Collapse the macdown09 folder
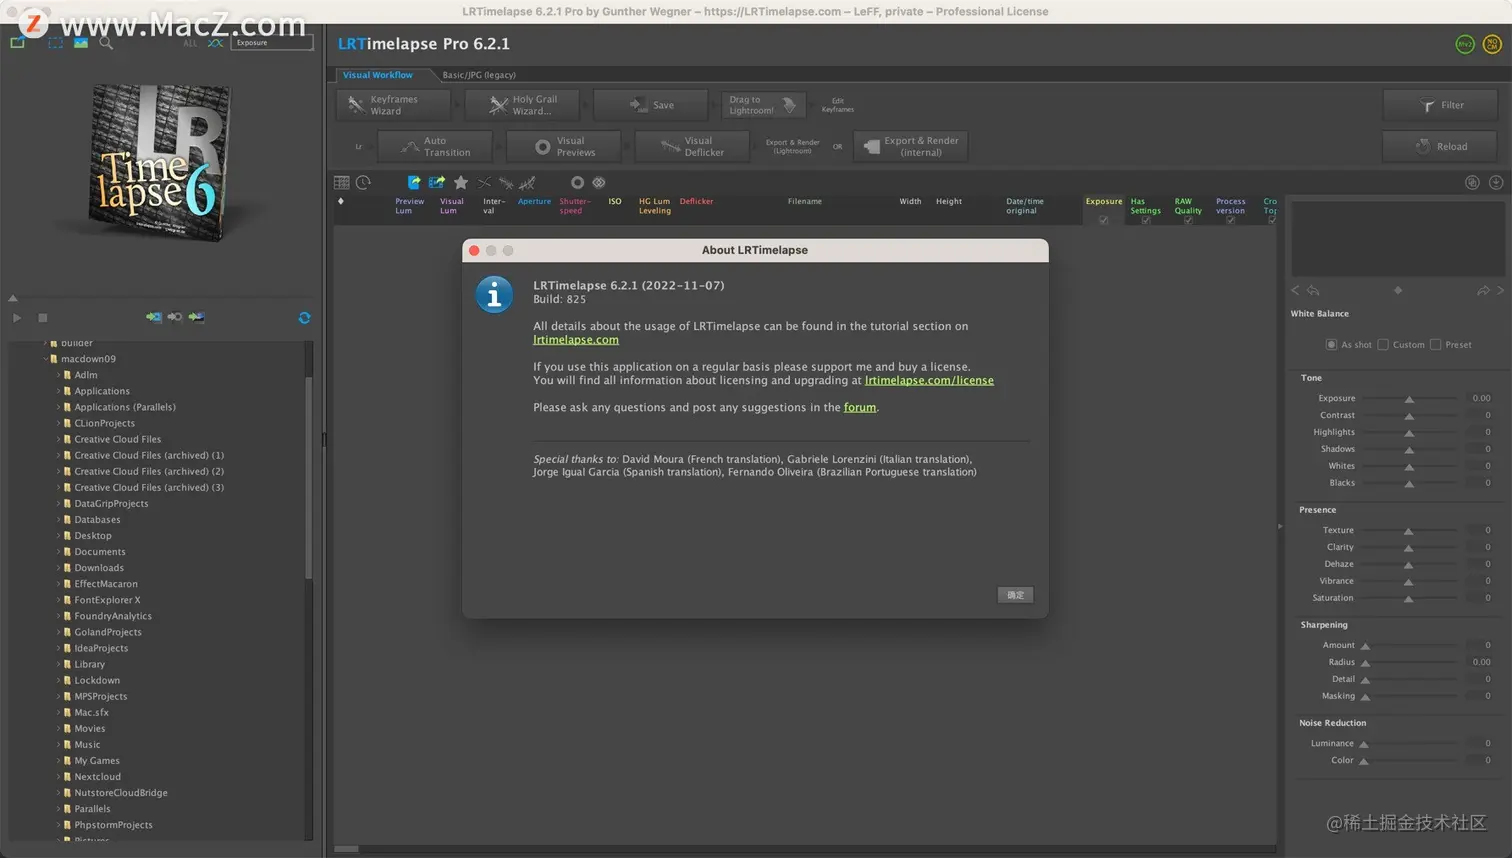 coord(45,359)
